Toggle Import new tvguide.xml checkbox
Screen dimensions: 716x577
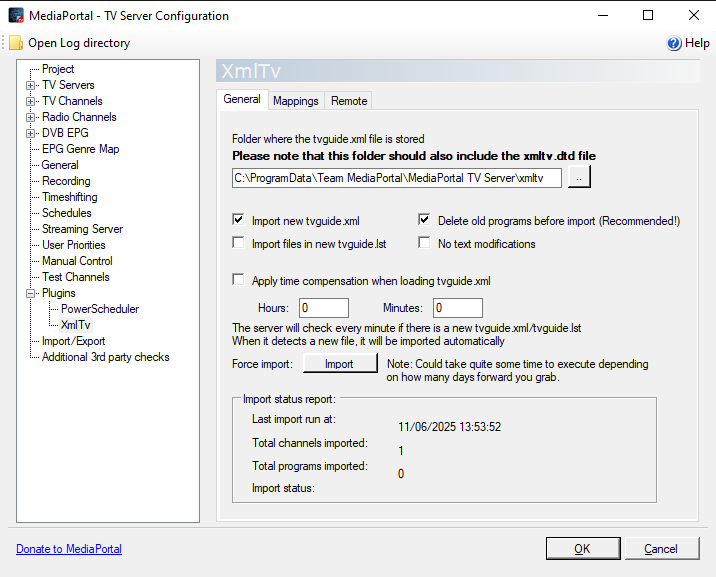[238, 220]
